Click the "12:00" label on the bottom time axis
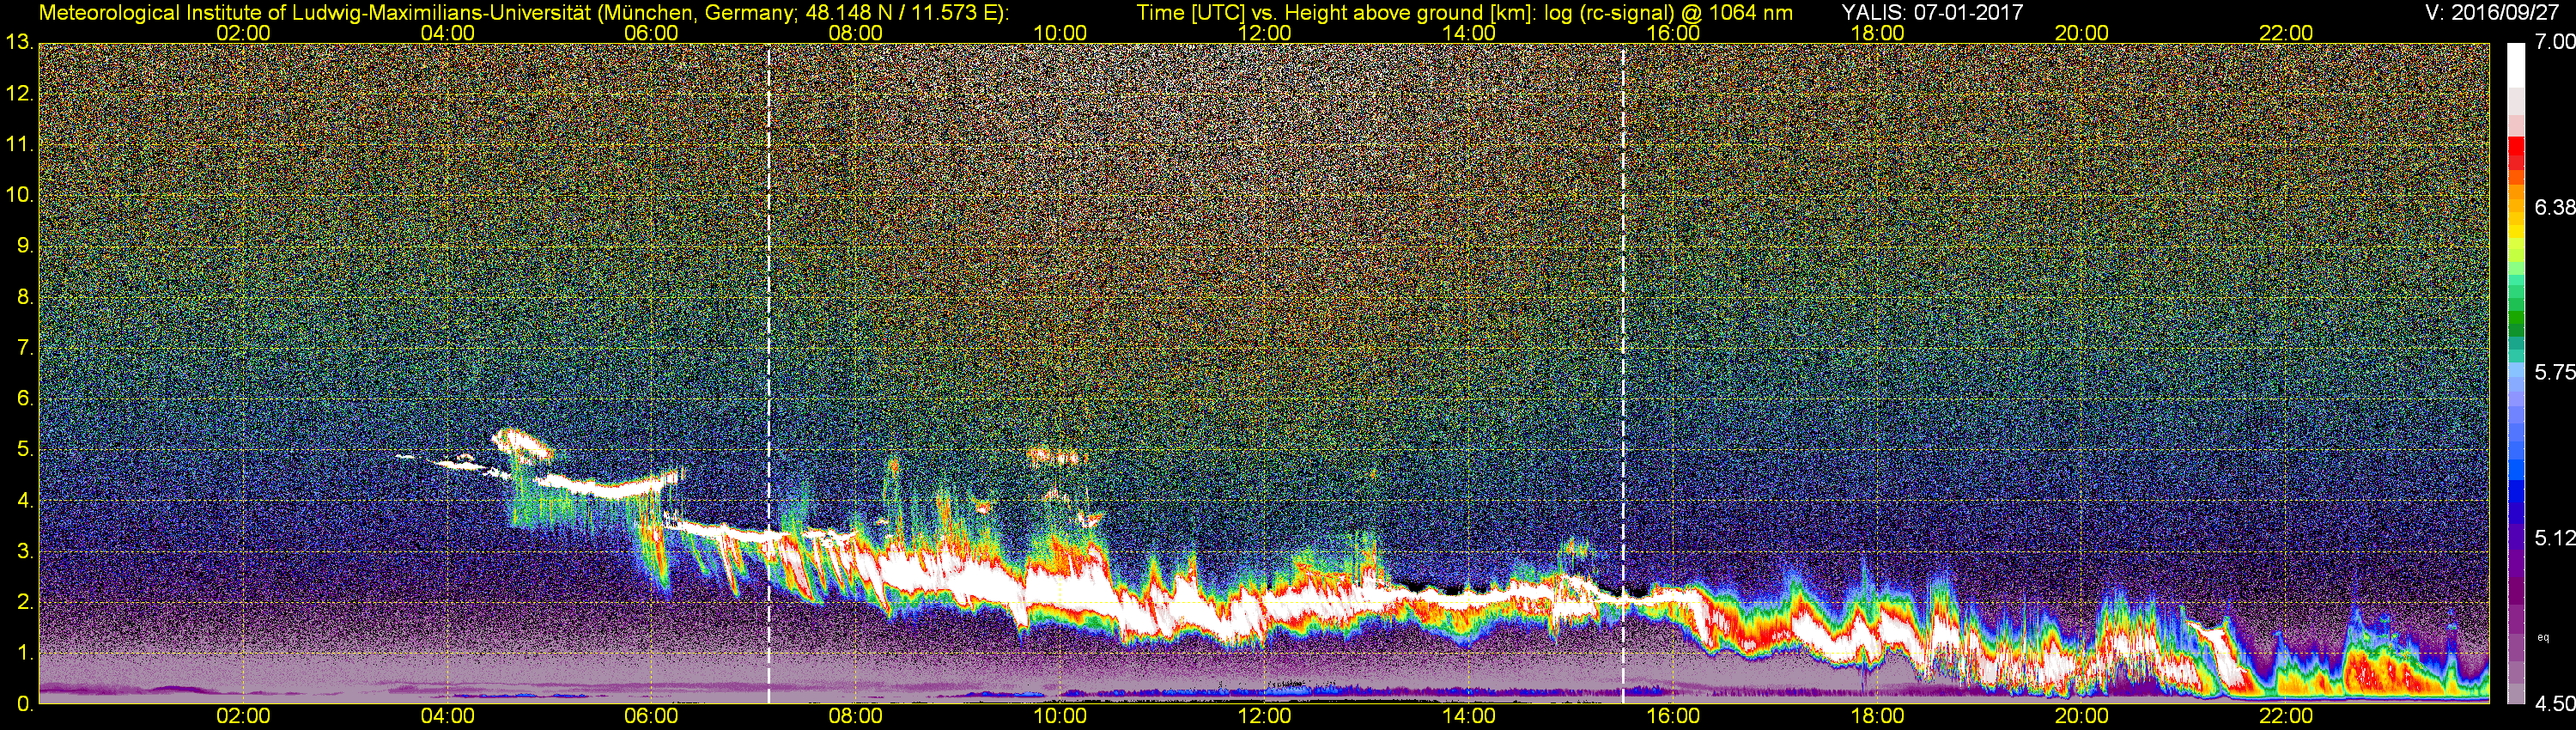The width and height of the screenshot is (2576, 730). 1264,716
